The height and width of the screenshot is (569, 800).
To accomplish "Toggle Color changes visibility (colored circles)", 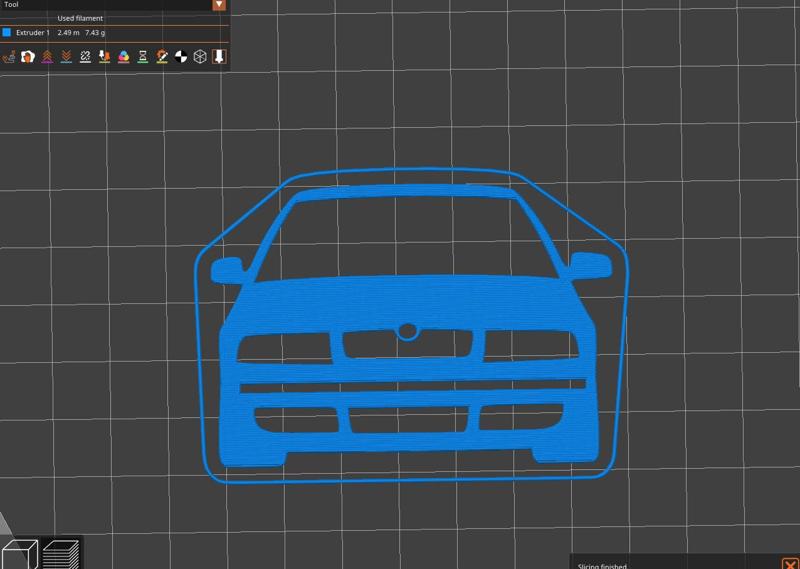I will pos(123,57).
